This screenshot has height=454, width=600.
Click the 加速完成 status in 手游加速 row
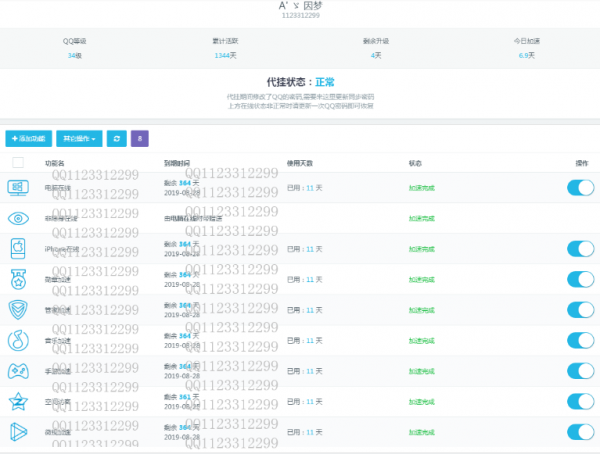(422, 371)
